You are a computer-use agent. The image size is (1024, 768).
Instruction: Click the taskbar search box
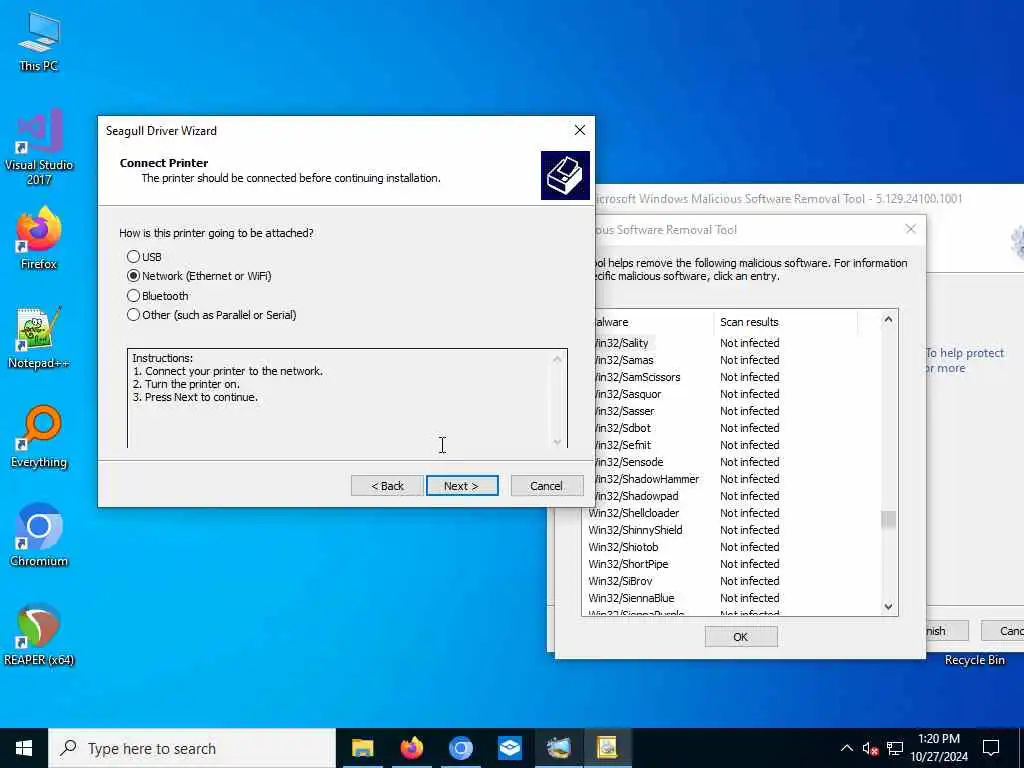[192, 748]
